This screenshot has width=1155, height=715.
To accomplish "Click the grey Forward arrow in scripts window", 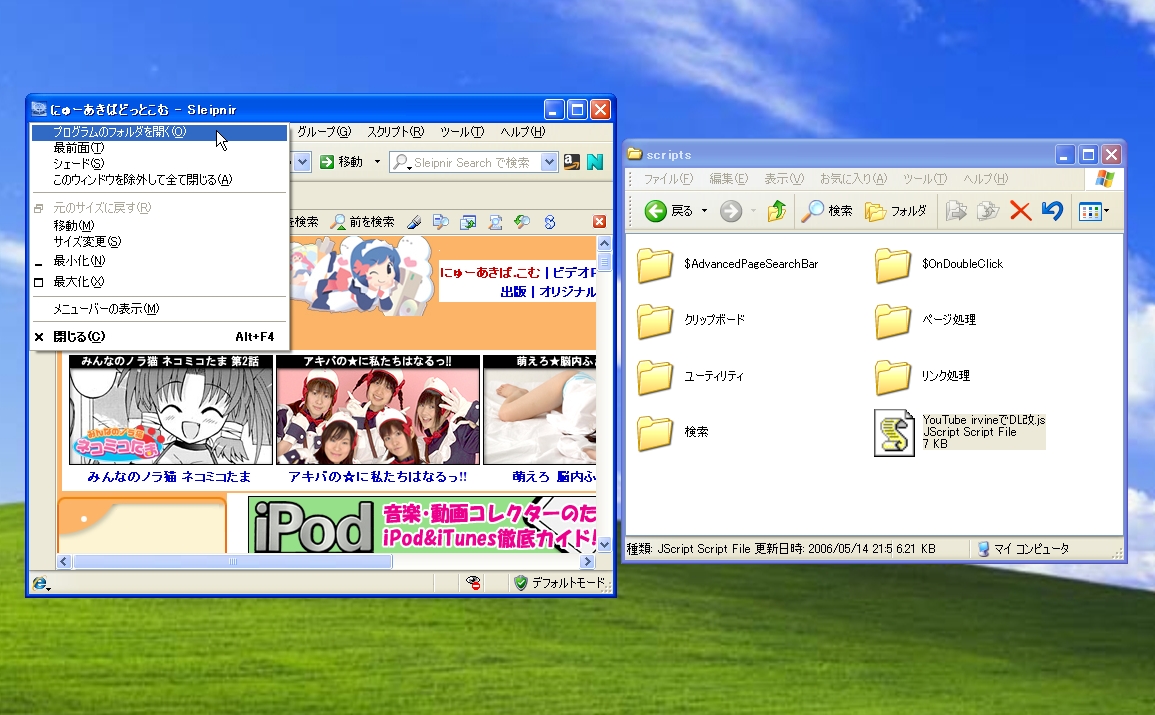I will [x=730, y=211].
